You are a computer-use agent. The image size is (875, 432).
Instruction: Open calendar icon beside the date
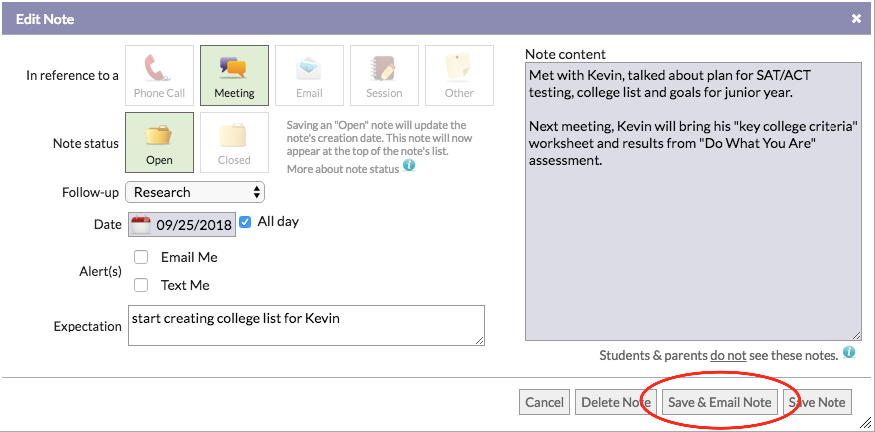tap(141, 225)
